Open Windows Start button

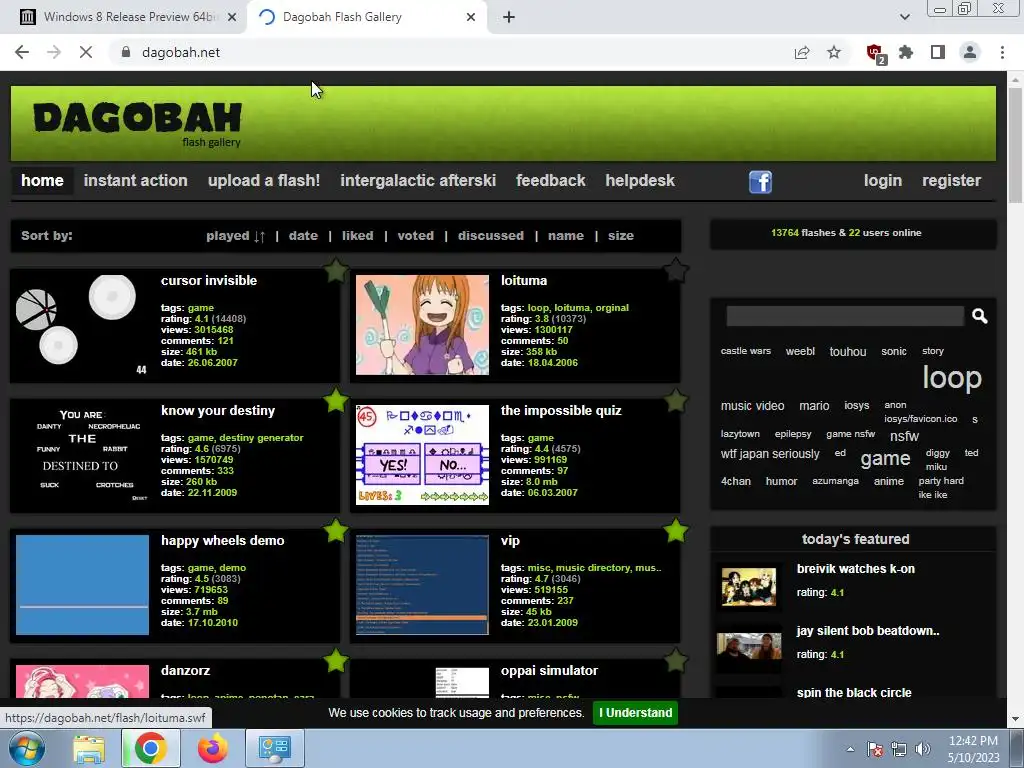[x=26, y=748]
